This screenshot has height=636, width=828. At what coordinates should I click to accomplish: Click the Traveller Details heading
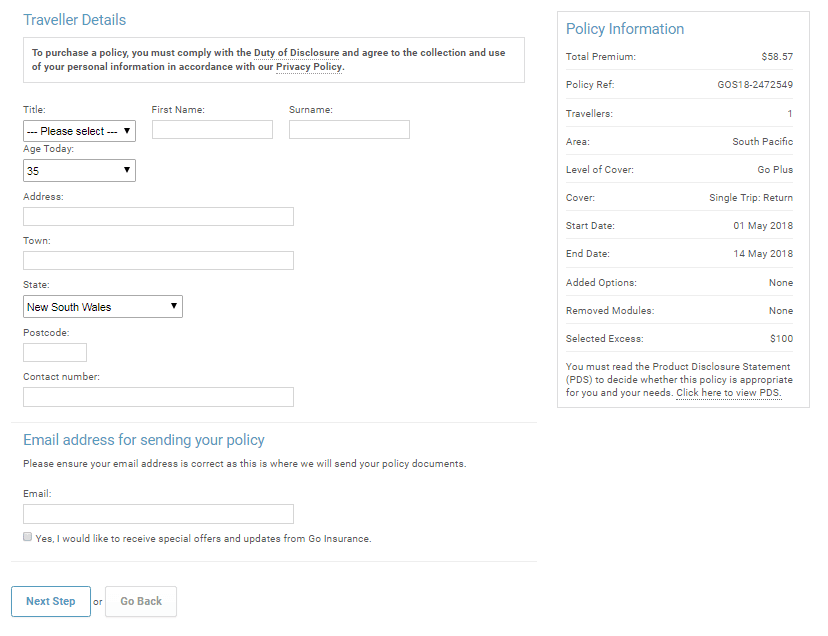pos(75,20)
